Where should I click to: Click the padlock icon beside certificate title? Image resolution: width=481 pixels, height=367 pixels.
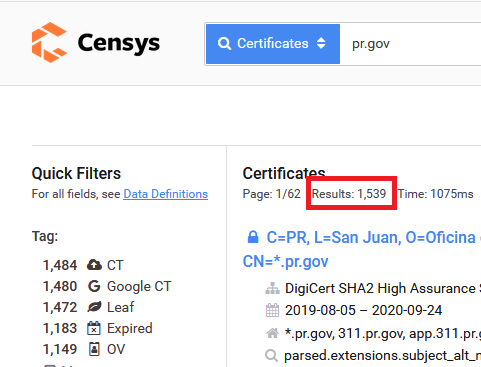pyautogui.click(x=253, y=237)
